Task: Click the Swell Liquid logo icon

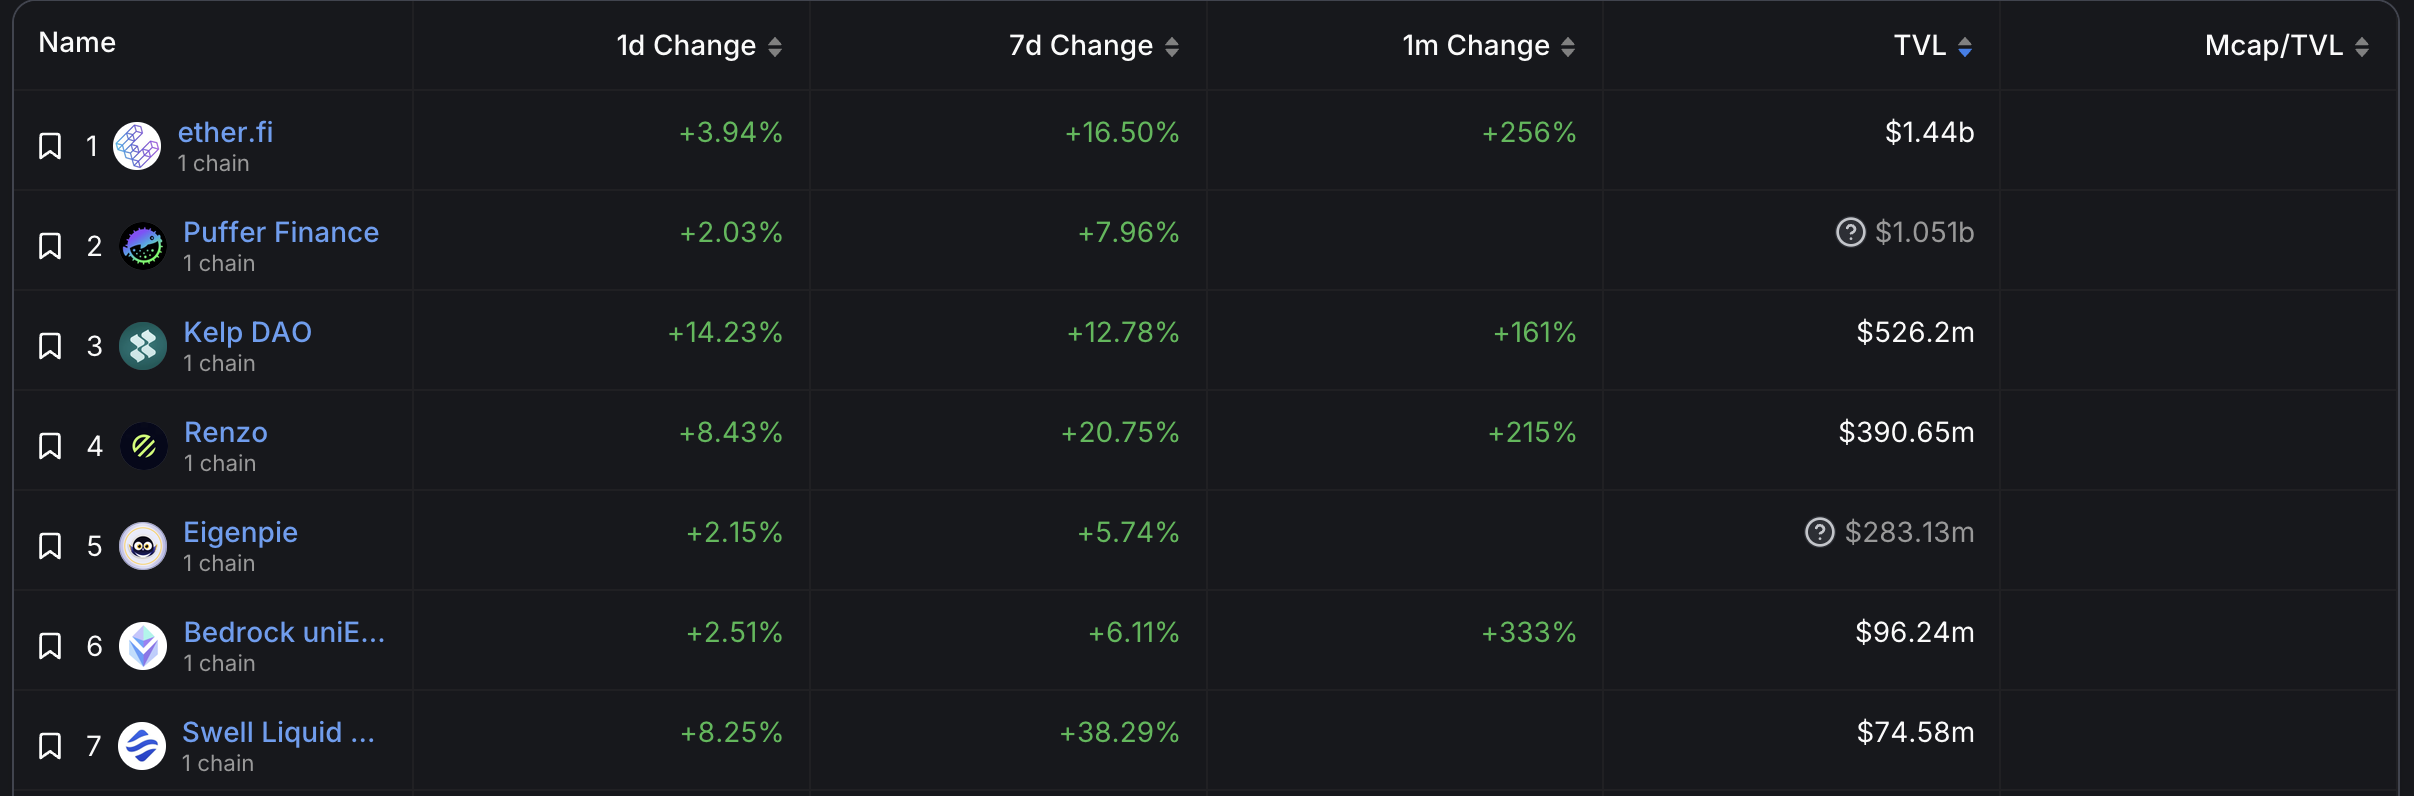Action: [x=142, y=746]
